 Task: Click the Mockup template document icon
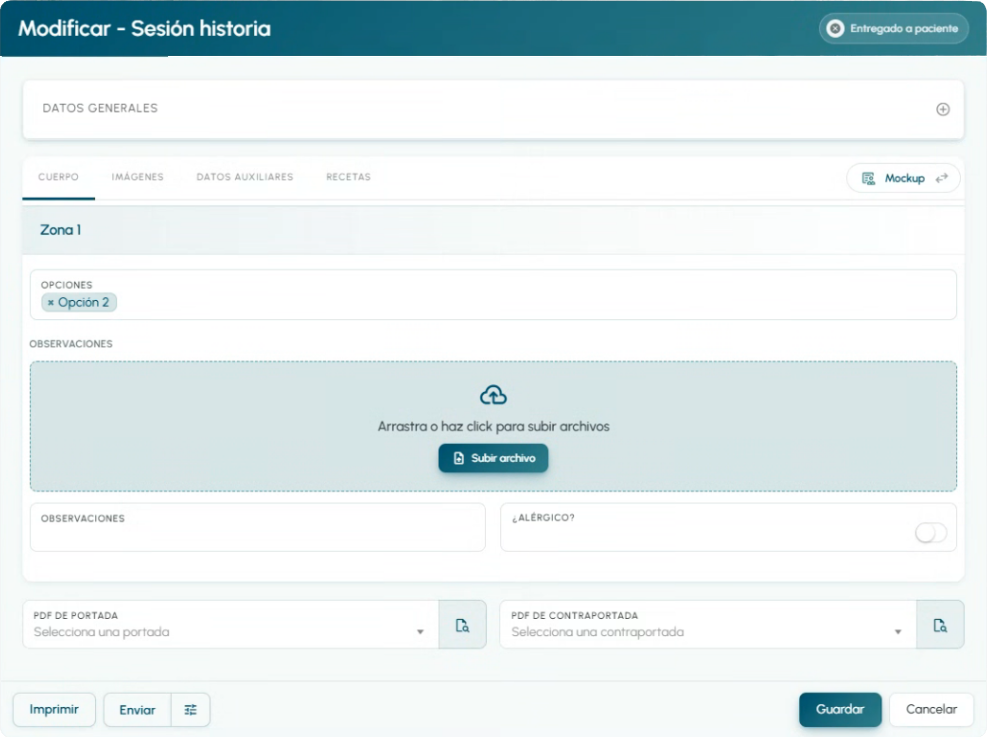coord(868,178)
